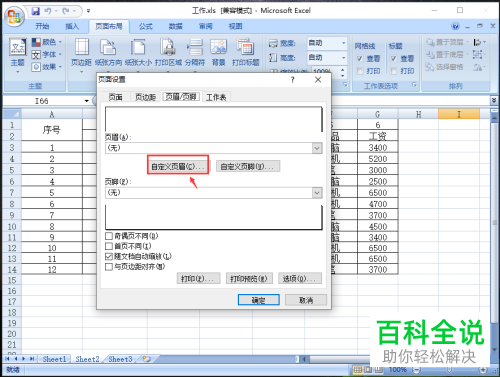Enable 与页边距对齐(M) checkbox

tap(109, 267)
